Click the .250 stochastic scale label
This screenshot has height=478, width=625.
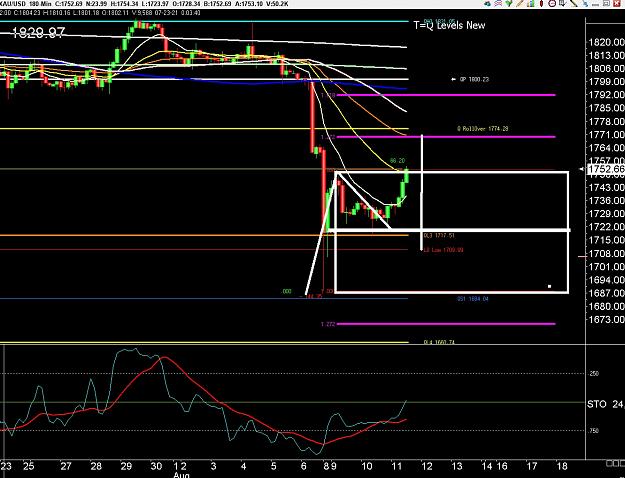594,374
